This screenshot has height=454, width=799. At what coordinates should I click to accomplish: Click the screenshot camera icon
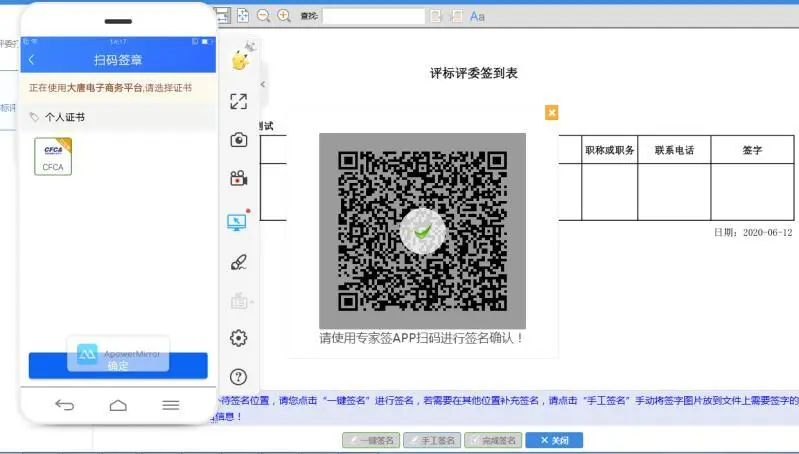[238, 140]
